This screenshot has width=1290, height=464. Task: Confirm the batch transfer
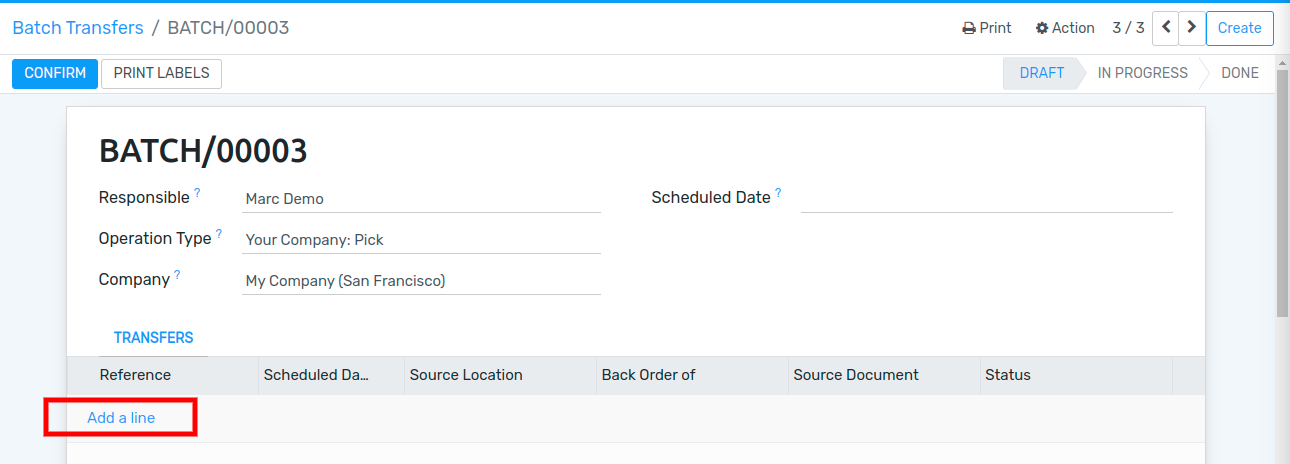pos(55,73)
